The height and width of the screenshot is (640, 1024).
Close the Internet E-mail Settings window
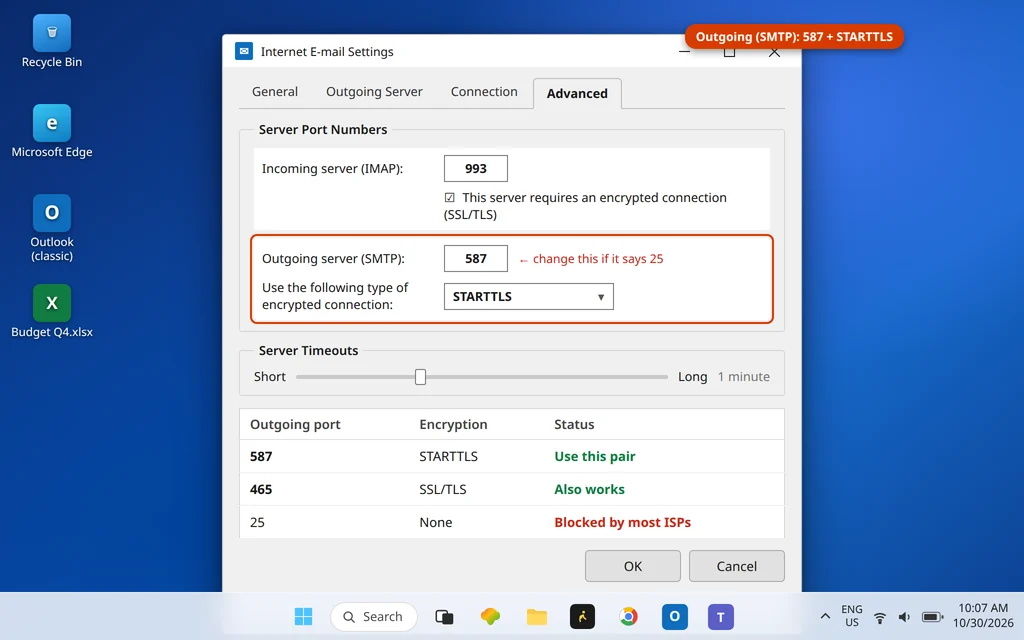(775, 54)
